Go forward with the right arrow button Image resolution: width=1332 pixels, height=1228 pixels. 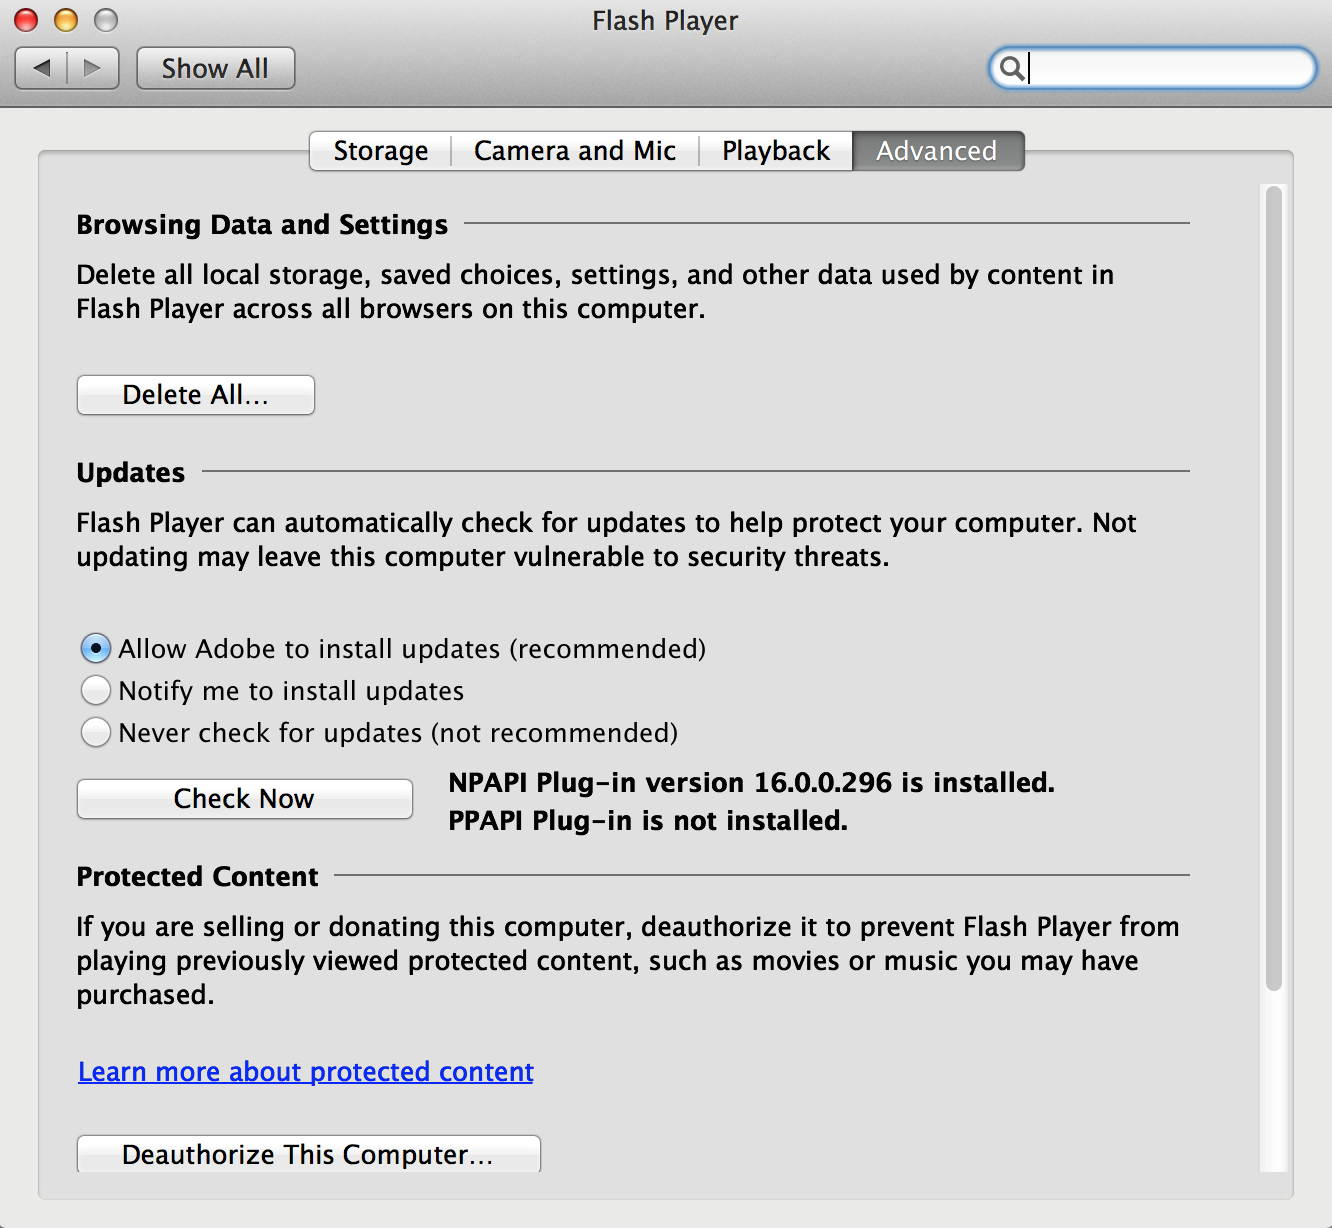click(93, 68)
